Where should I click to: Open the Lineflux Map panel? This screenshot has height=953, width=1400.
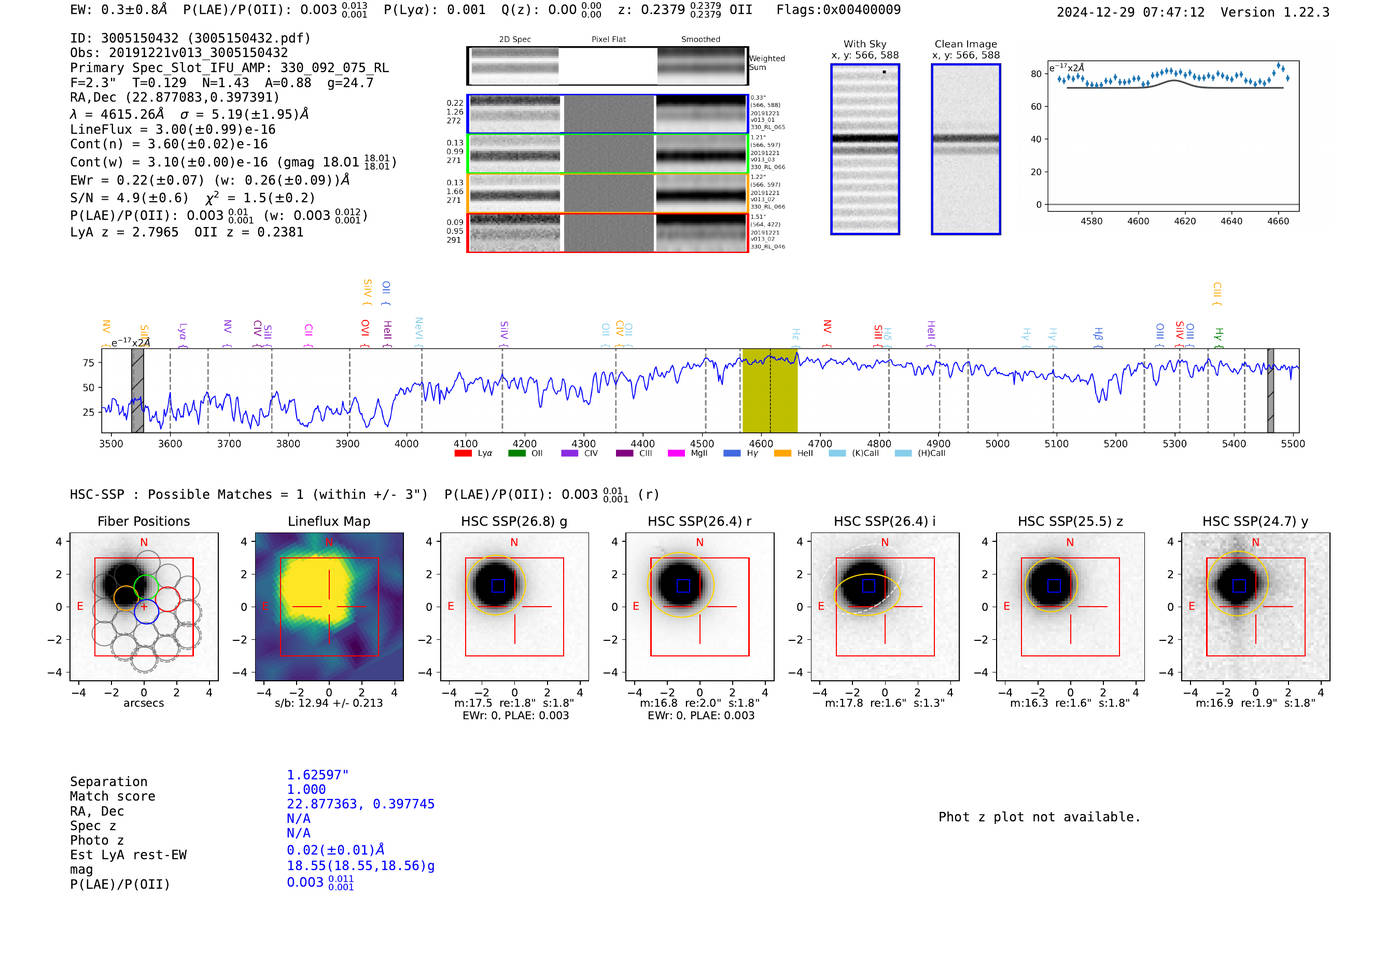pyautogui.click(x=329, y=606)
